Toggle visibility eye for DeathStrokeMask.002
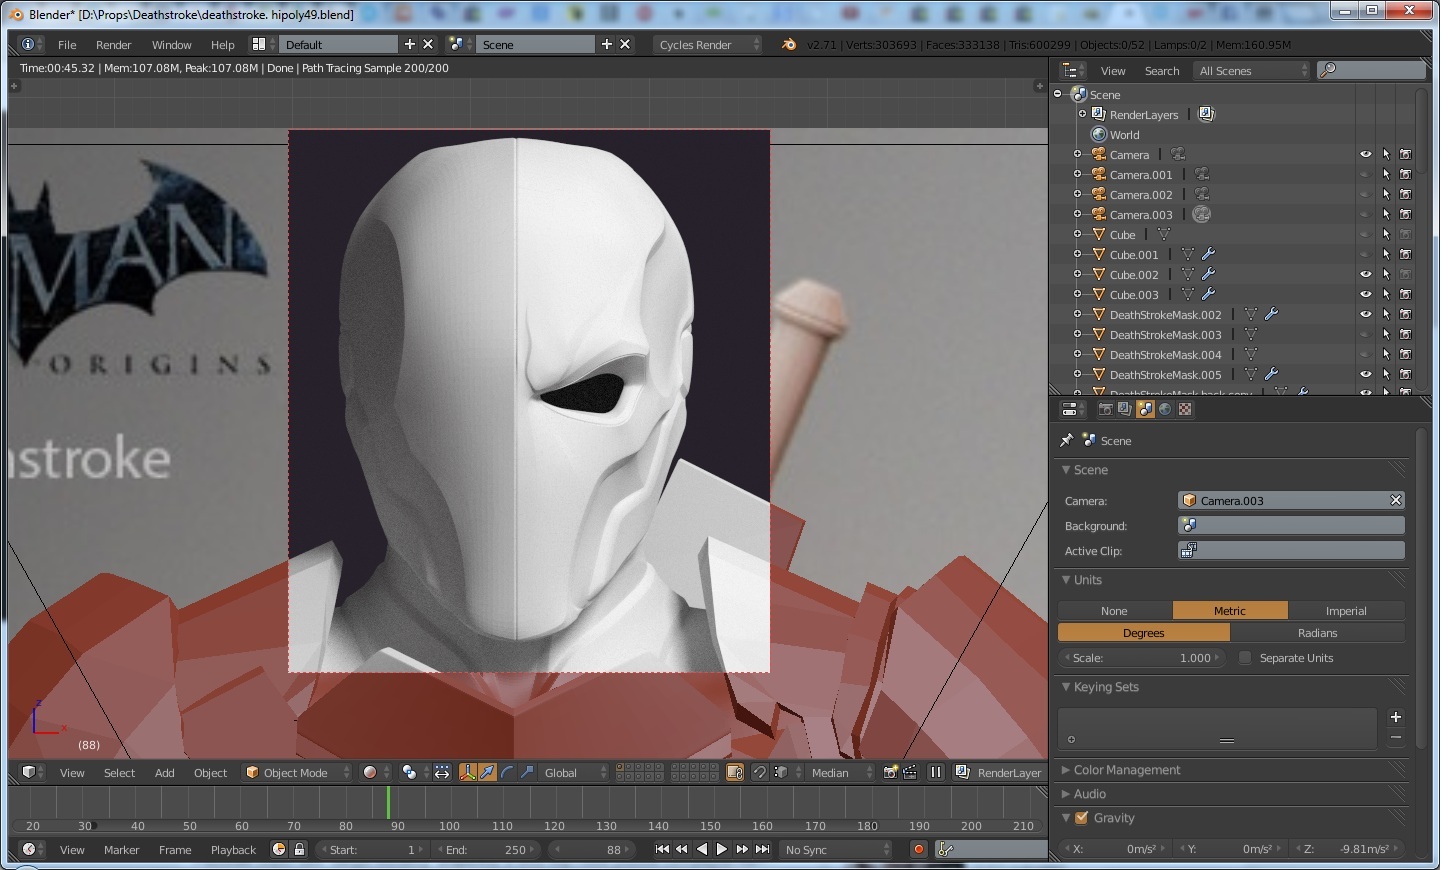The image size is (1456, 870). pos(1365,314)
